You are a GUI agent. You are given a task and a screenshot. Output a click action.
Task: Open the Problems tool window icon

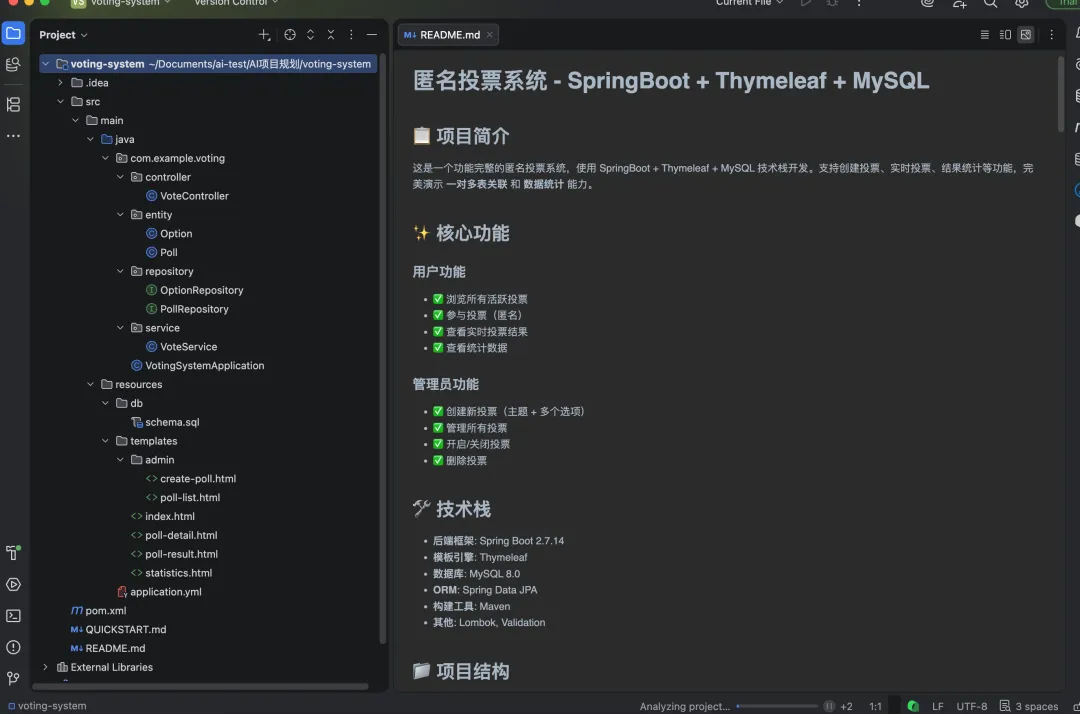13,647
